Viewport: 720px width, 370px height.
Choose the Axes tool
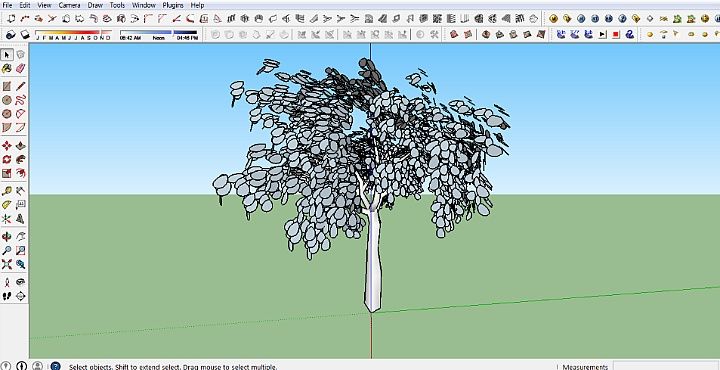[6, 219]
